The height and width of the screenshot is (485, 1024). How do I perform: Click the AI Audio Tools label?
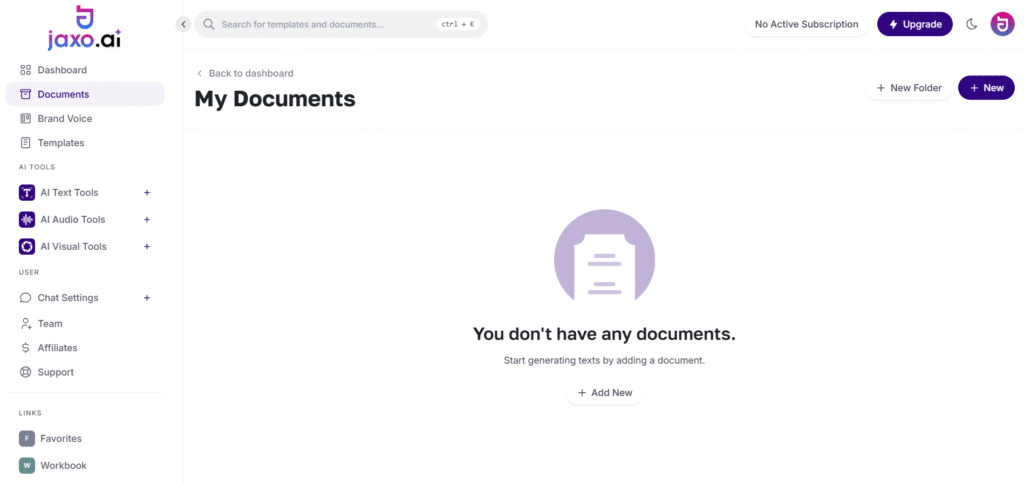[x=72, y=219]
